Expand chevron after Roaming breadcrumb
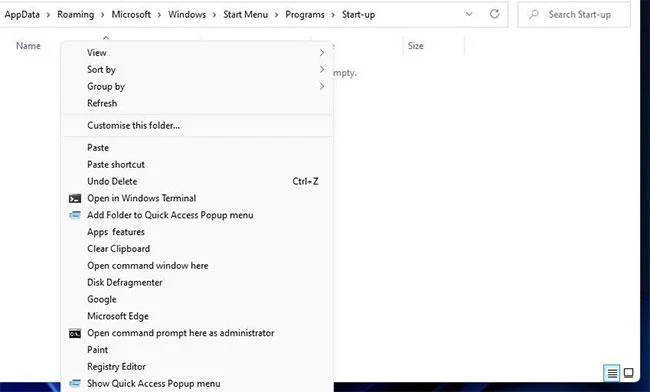Screen dimensions: 650x392 coord(103,15)
